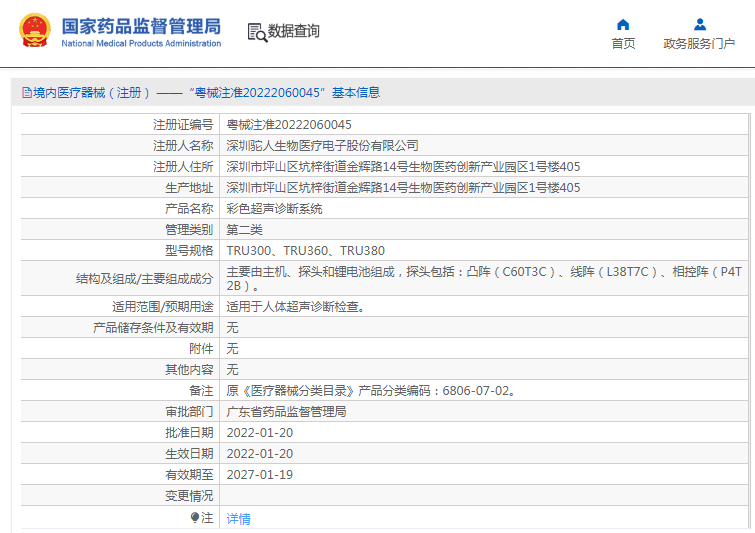Open 政务服务门户 link
The image size is (755, 533).
699,44
